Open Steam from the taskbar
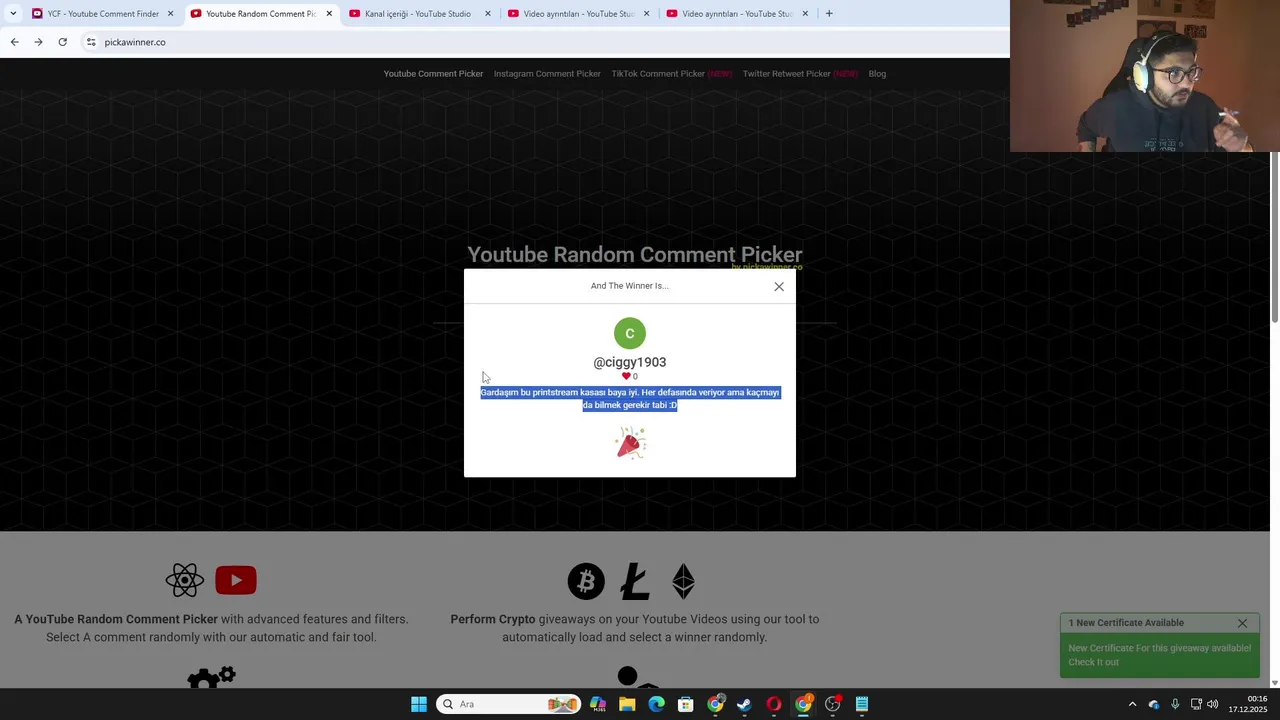Viewport: 1280px width, 720px height. click(744, 704)
